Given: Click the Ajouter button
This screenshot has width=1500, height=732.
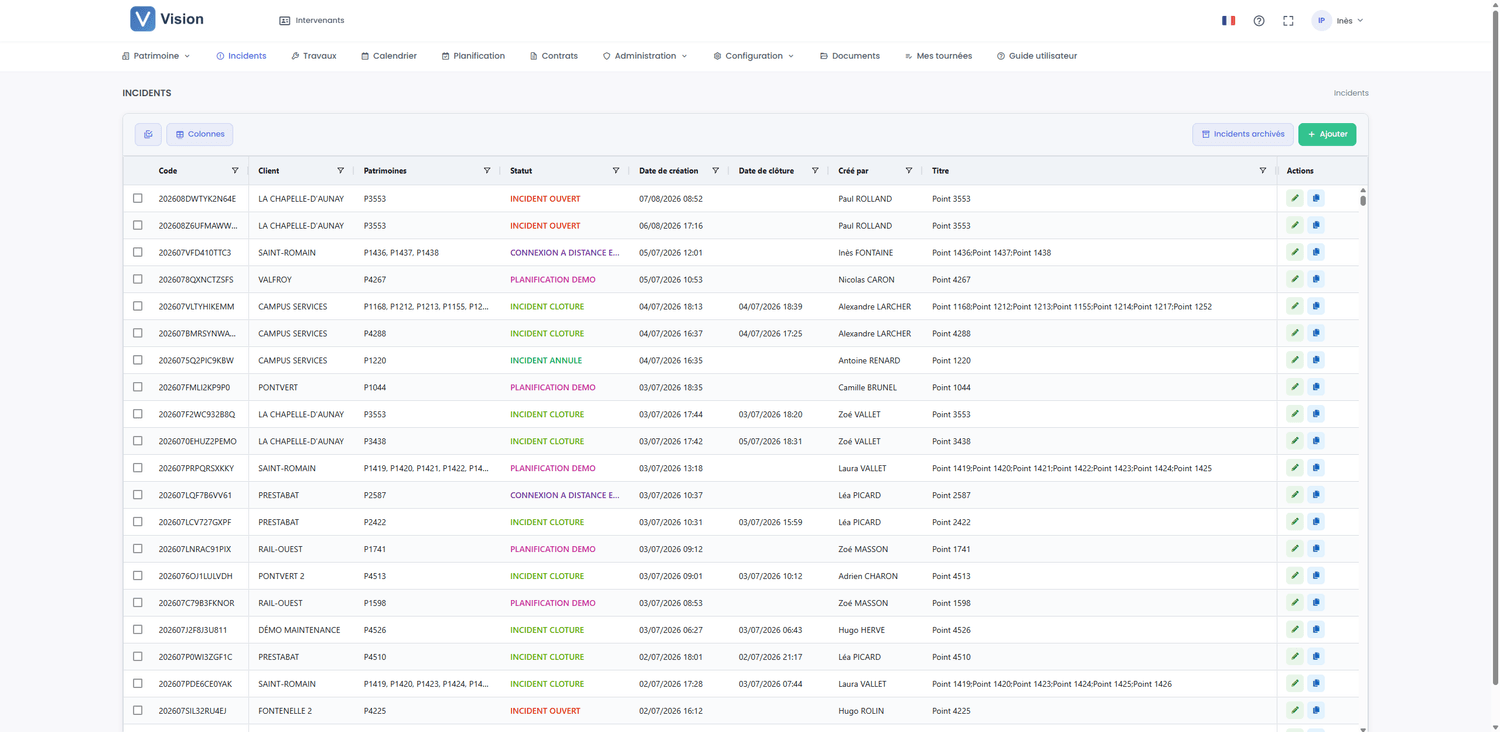Looking at the screenshot, I should tap(1327, 134).
